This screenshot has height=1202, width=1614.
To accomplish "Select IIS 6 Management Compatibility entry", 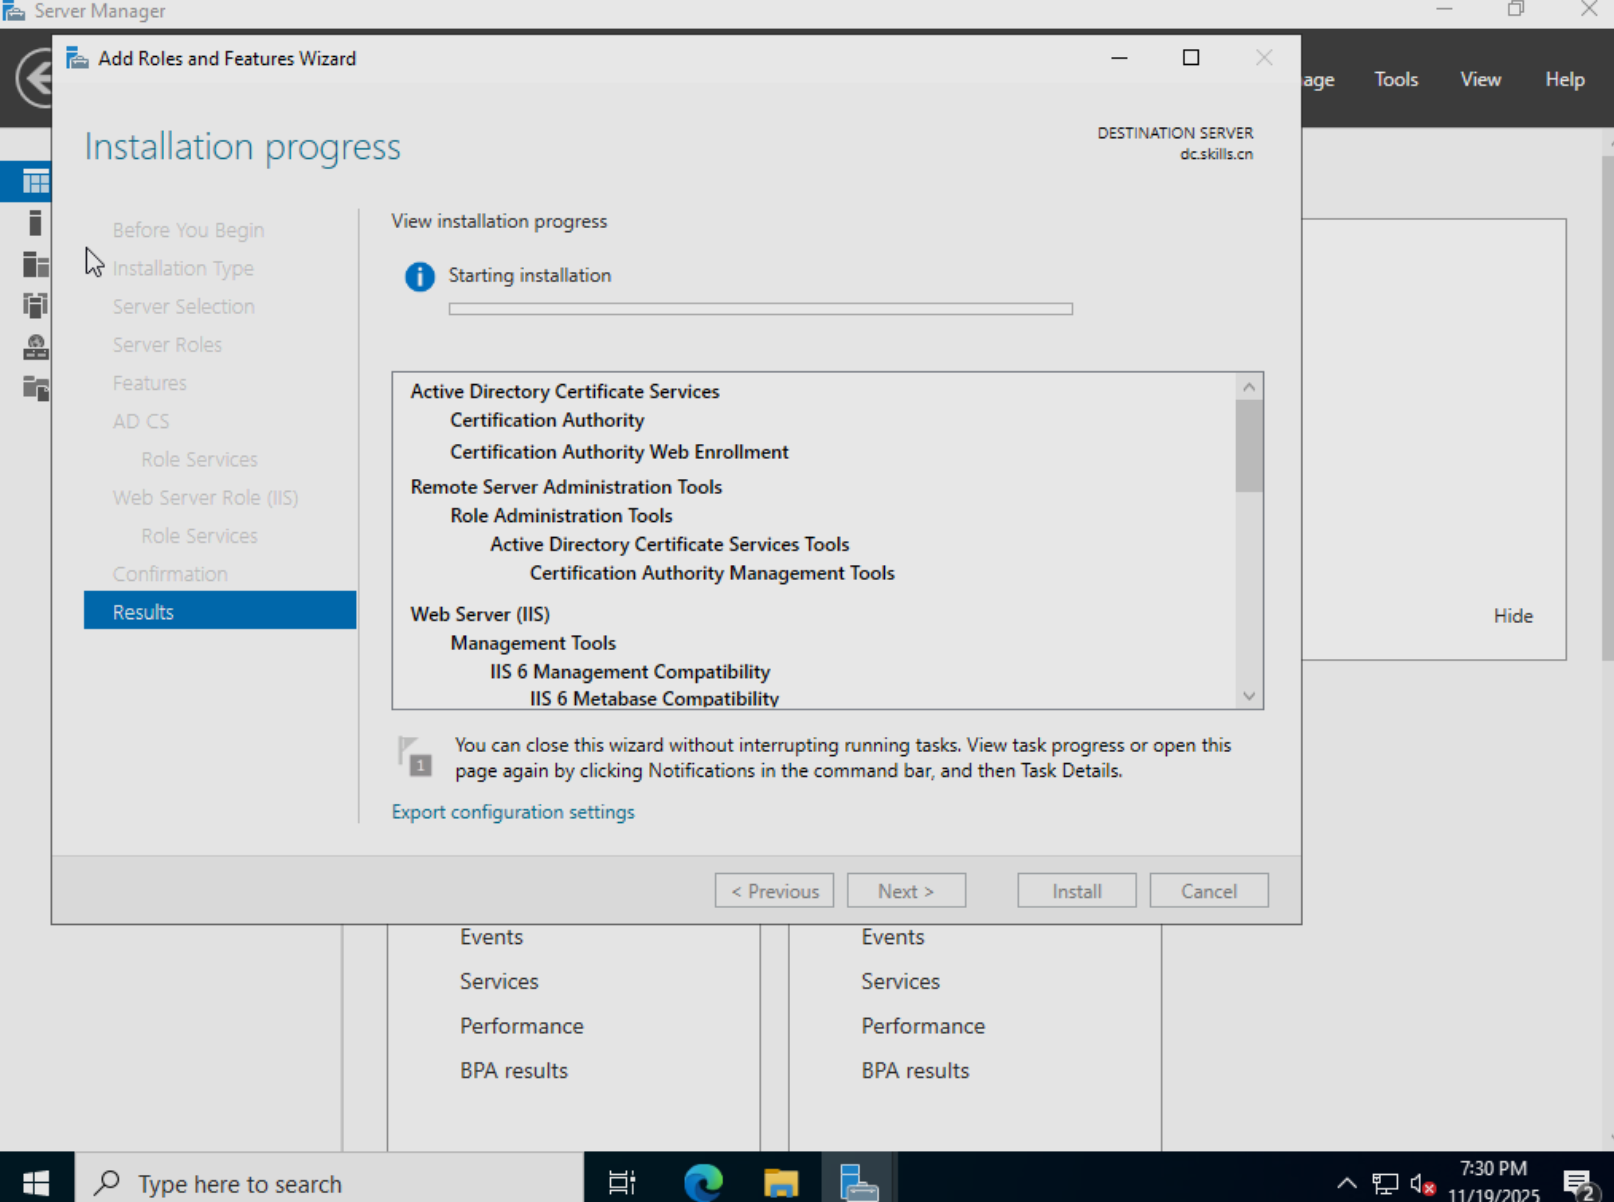I will click(630, 672).
